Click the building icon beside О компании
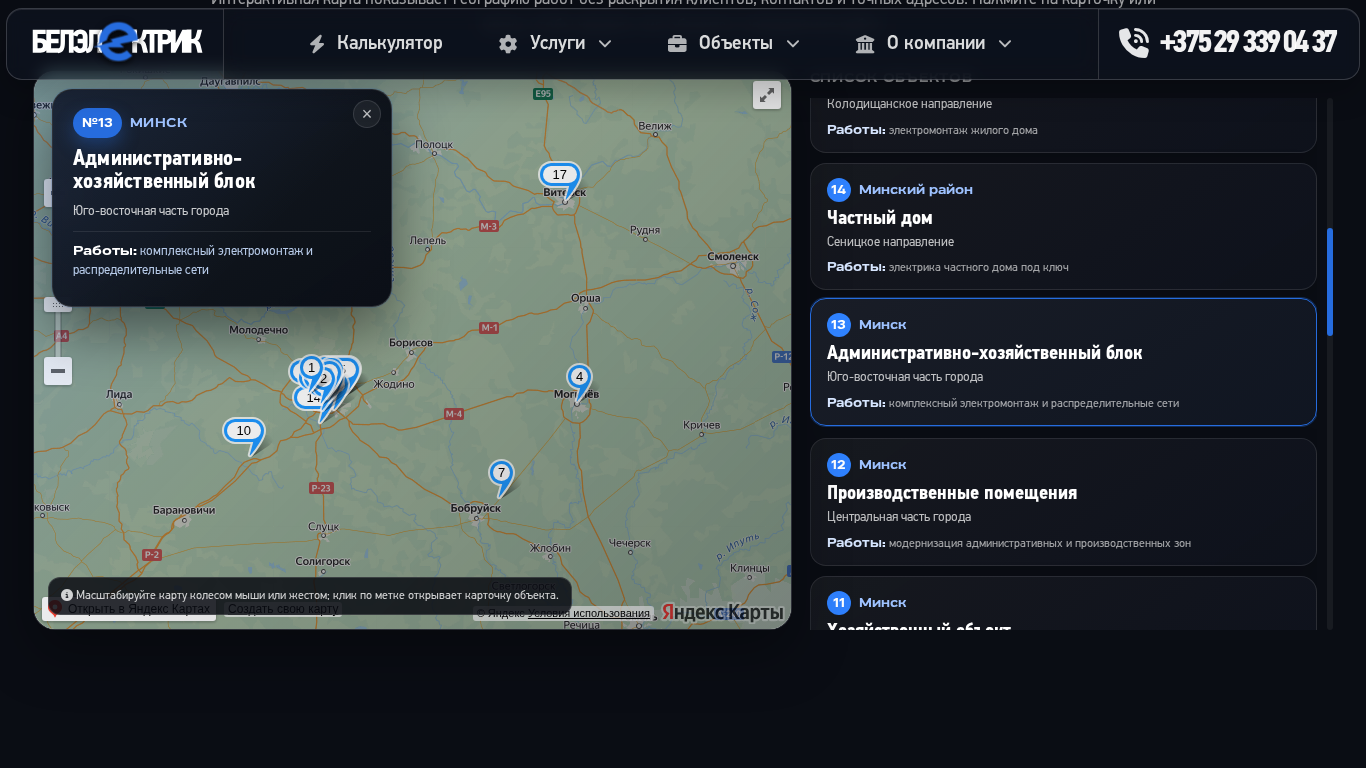 click(x=865, y=44)
